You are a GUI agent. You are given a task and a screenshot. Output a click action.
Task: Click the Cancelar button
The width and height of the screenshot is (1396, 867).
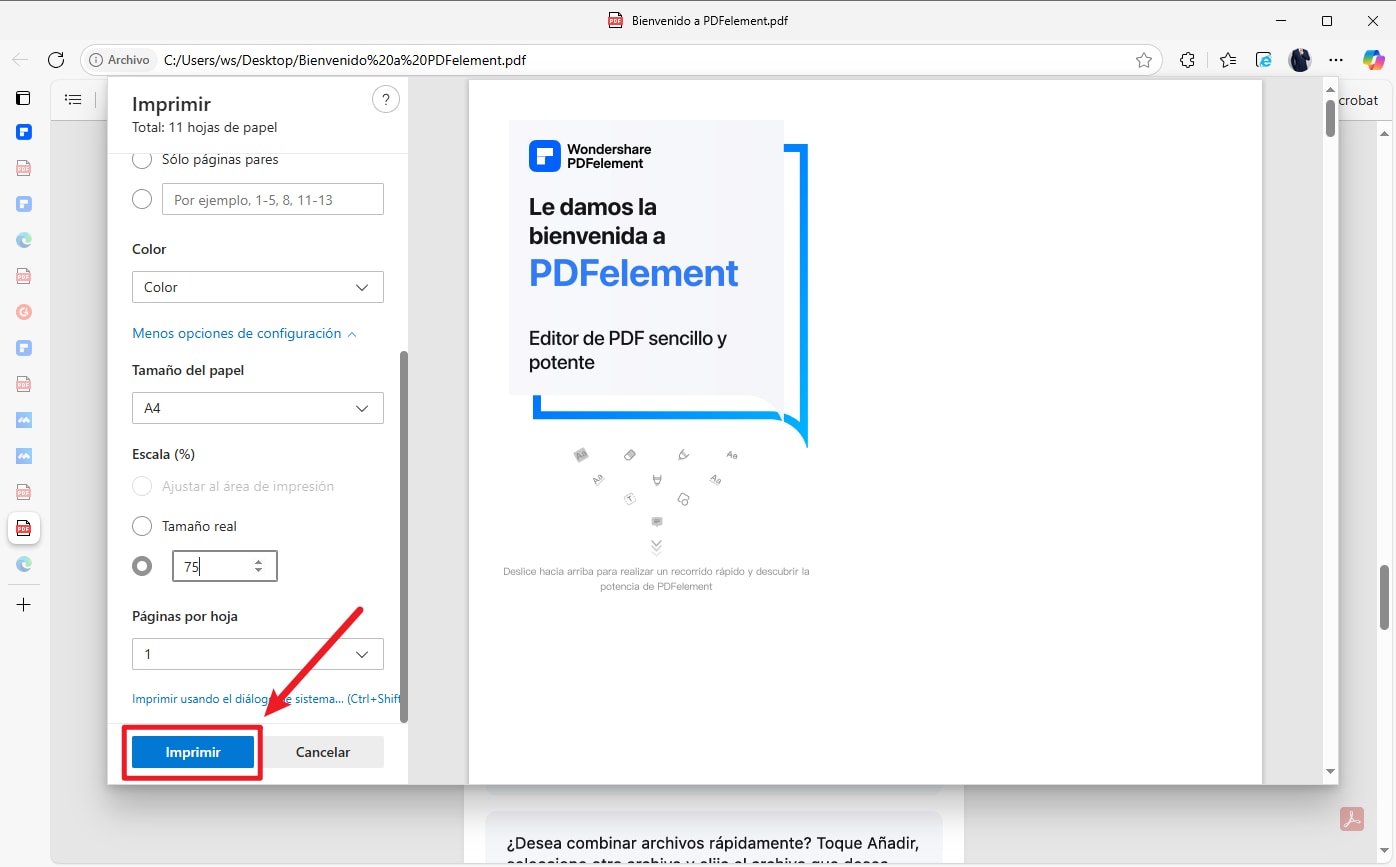[x=323, y=752]
